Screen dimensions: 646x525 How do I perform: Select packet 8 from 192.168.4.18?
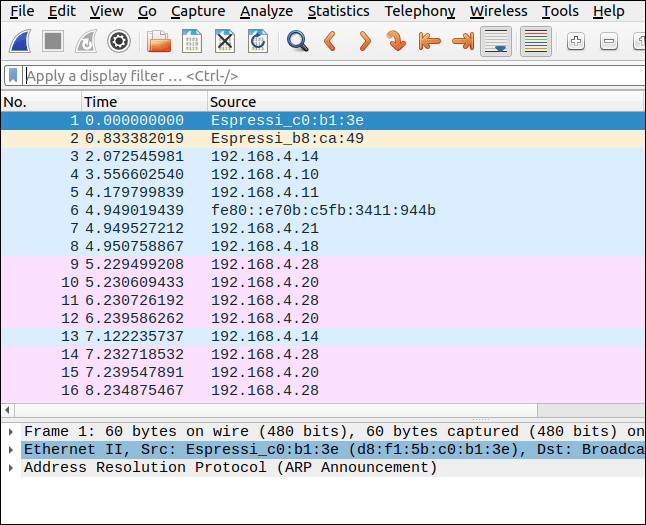pyautogui.click(x=323, y=246)
